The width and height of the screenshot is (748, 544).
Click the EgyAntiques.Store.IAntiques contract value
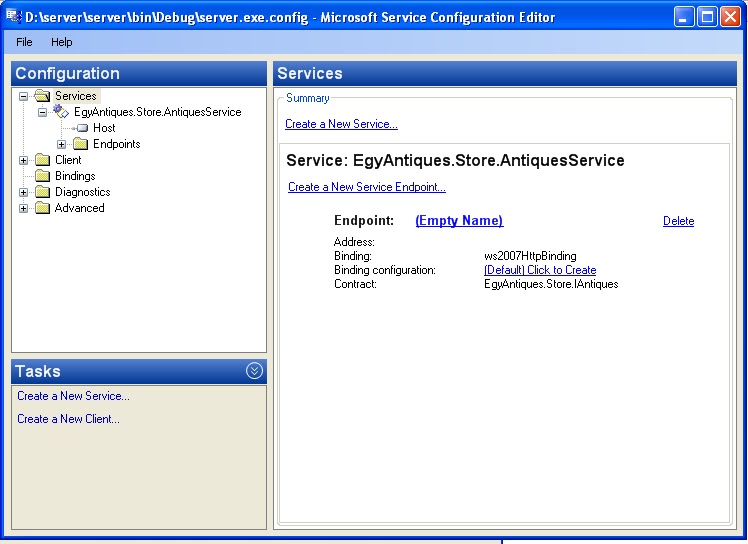pos(551,284)
